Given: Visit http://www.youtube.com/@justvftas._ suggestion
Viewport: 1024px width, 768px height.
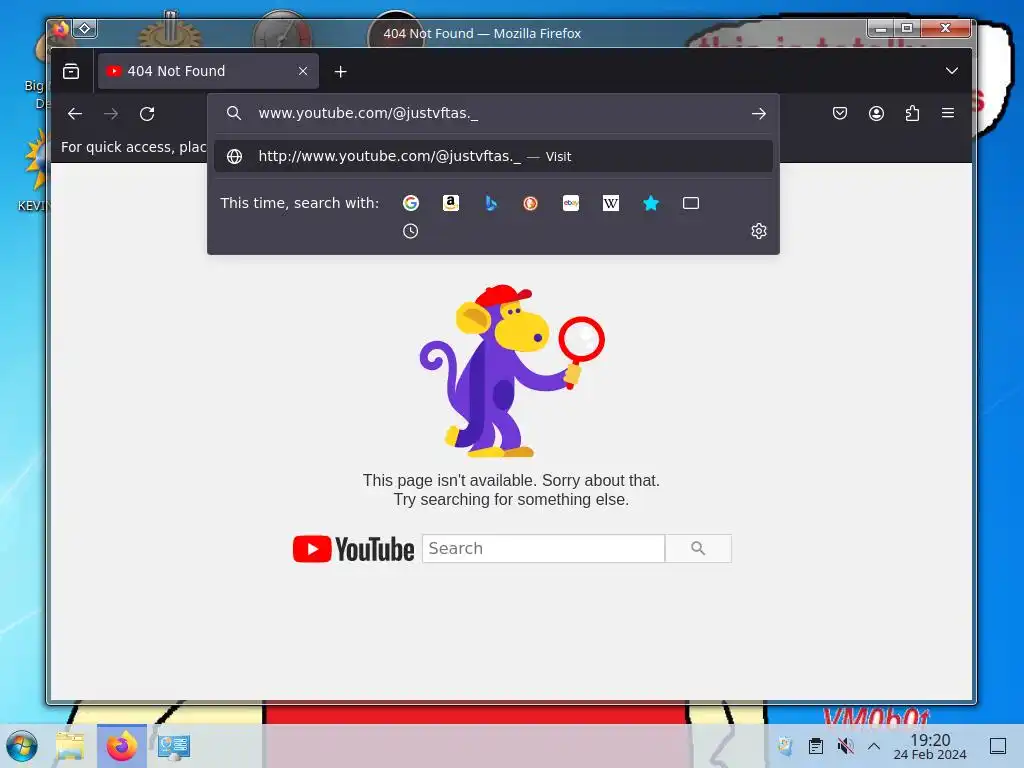Looking at the screenshot, I should (x=493, y=156).
